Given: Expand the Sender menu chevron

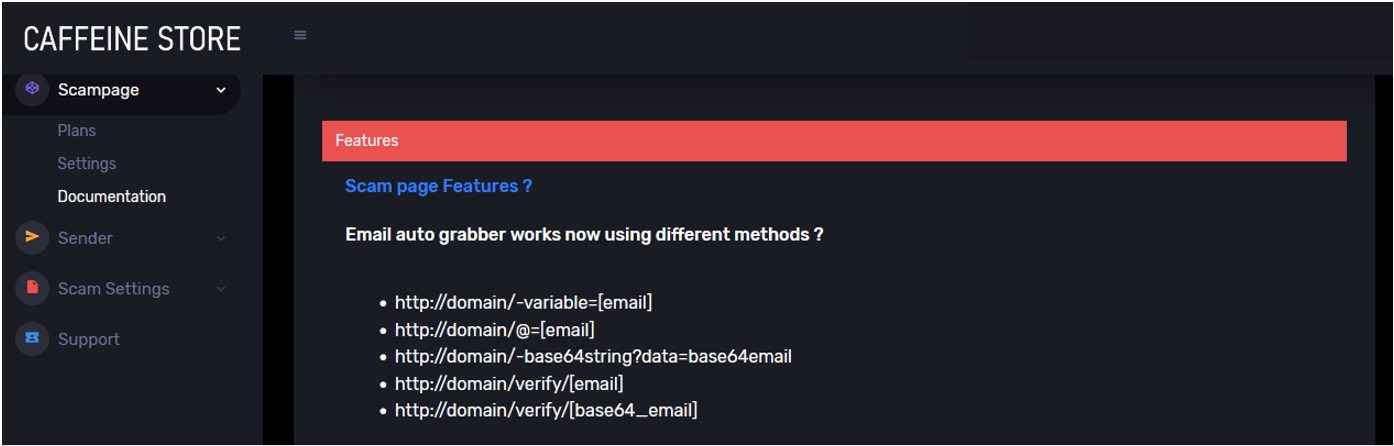Looking at the screenshot, I should click(x=221, y=238).
